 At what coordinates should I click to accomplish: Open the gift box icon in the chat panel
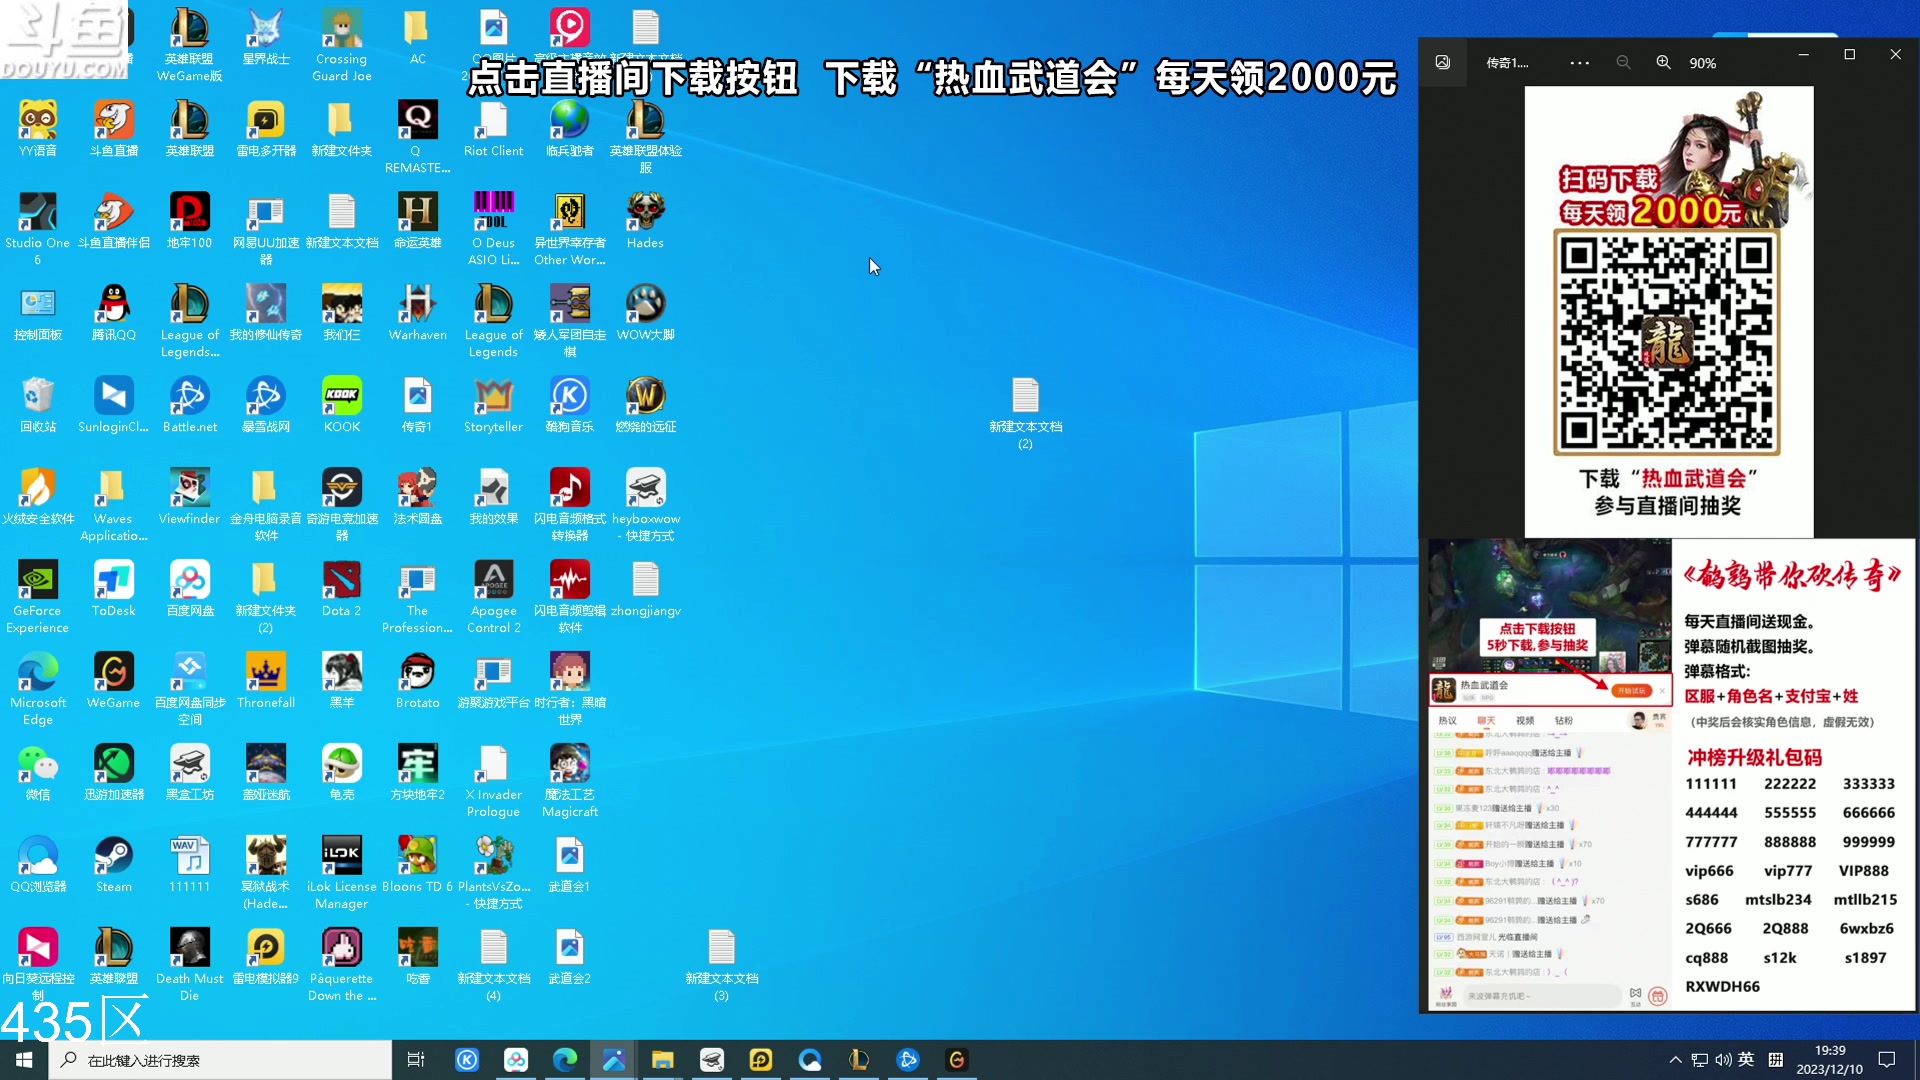point(1659,996)
